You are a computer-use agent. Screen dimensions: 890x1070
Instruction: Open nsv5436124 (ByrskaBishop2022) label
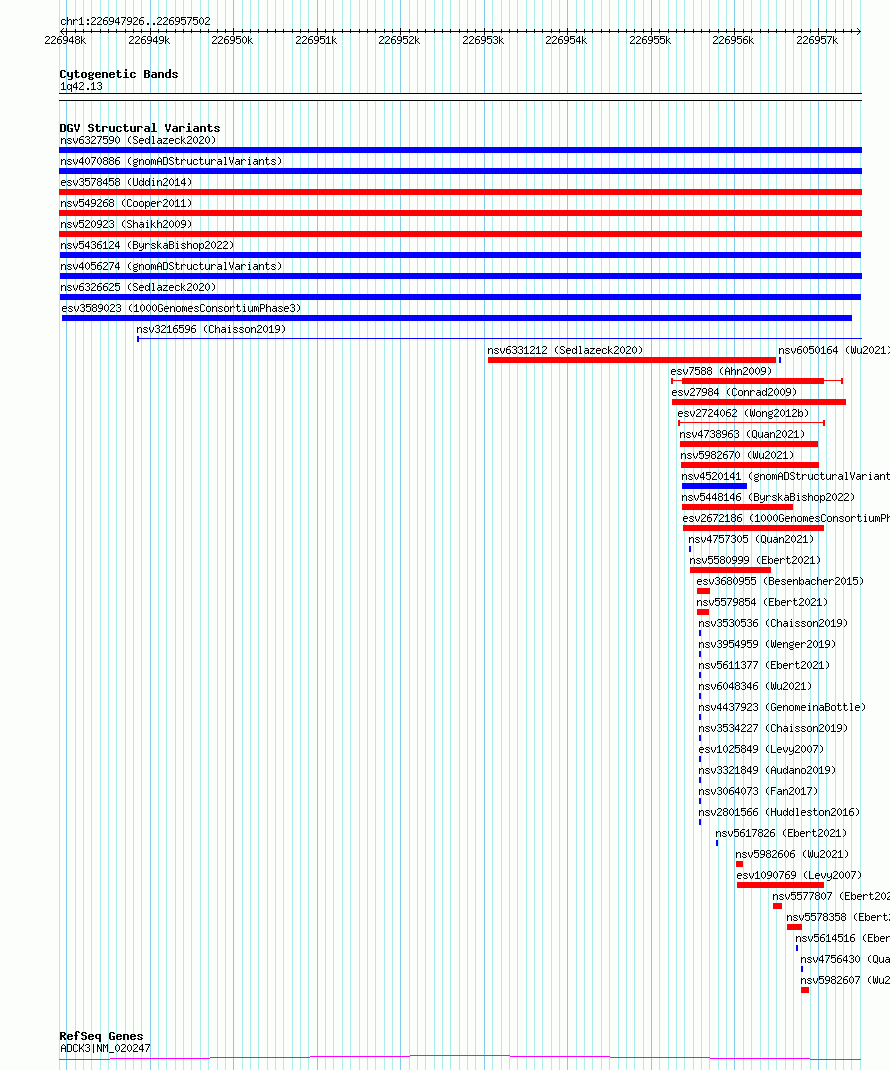pos(147,246)
